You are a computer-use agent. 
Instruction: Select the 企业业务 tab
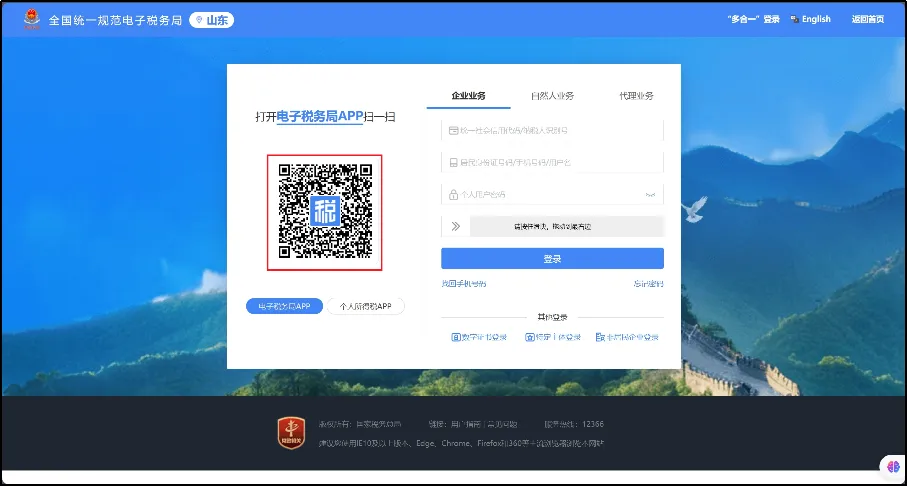tap(468, 96)
